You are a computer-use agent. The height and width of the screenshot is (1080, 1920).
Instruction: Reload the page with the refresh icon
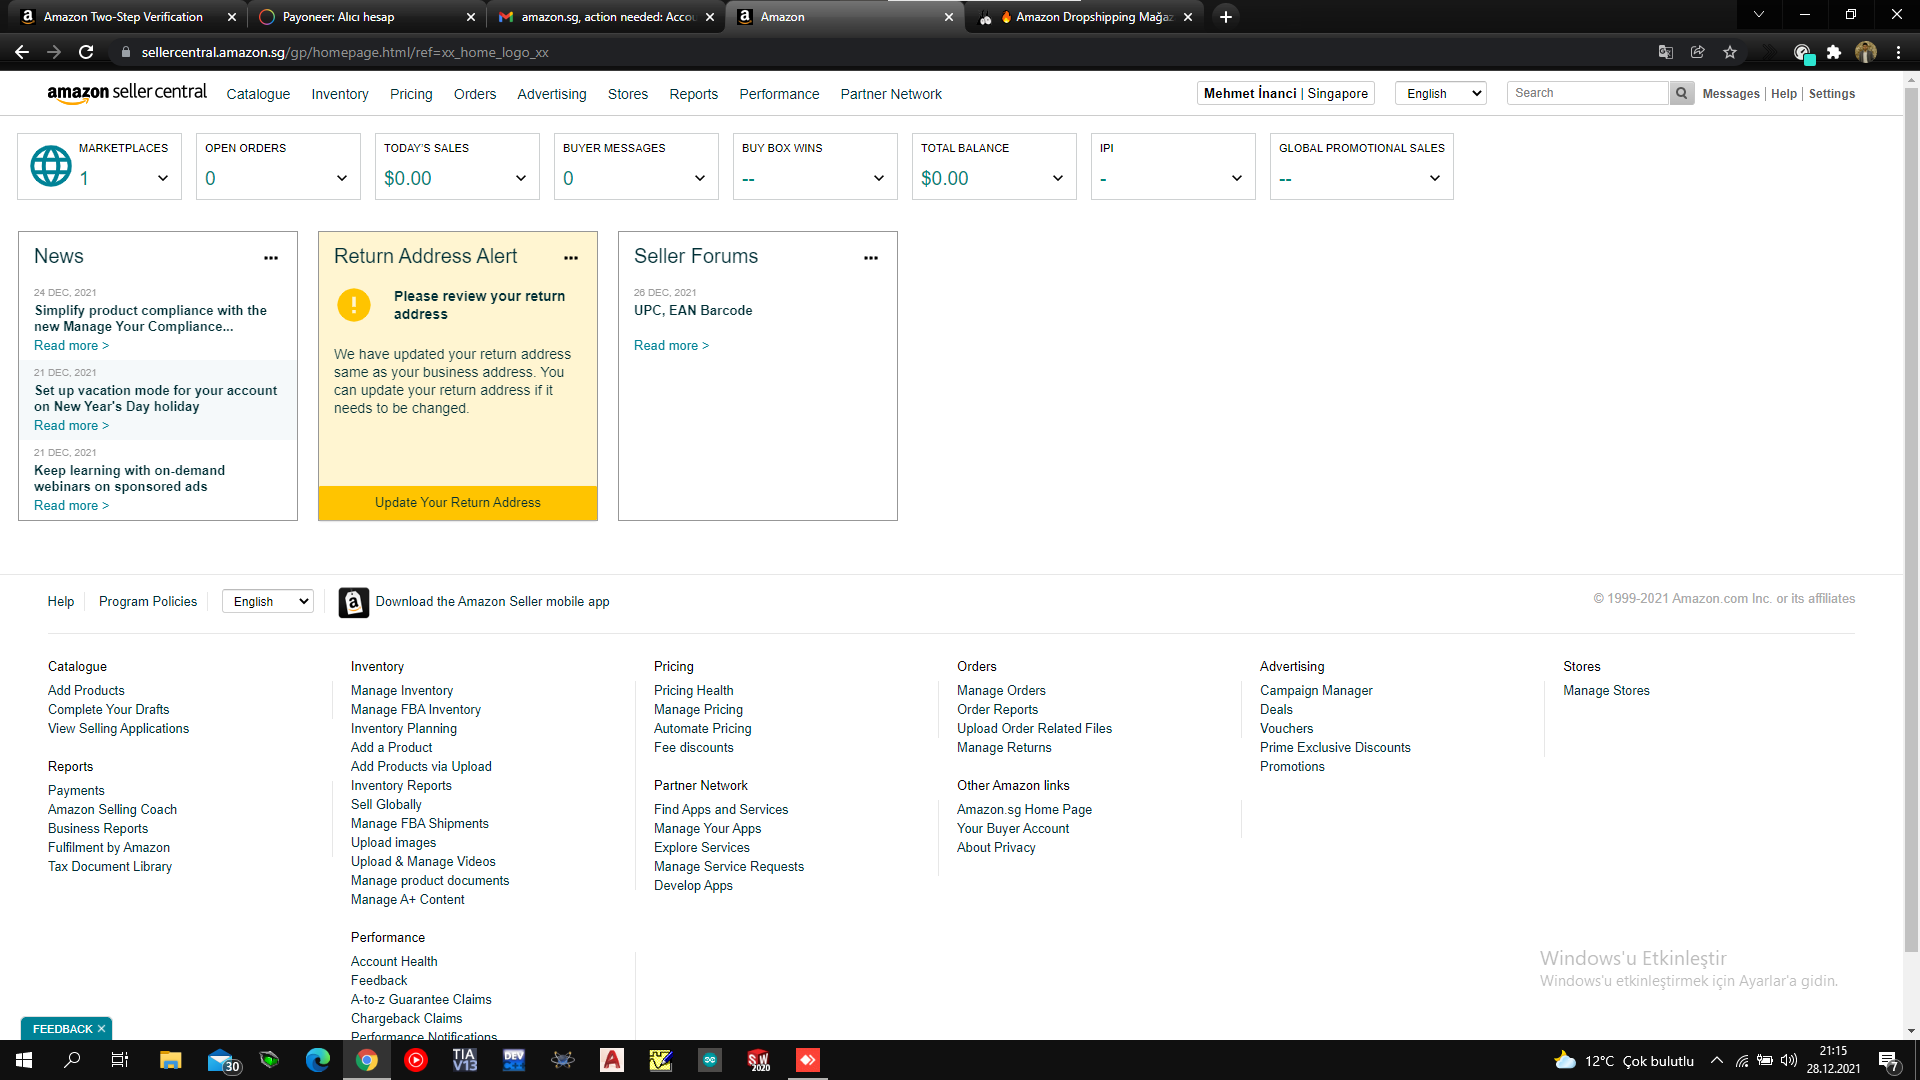pyautogui.click(x=86, y=52)
